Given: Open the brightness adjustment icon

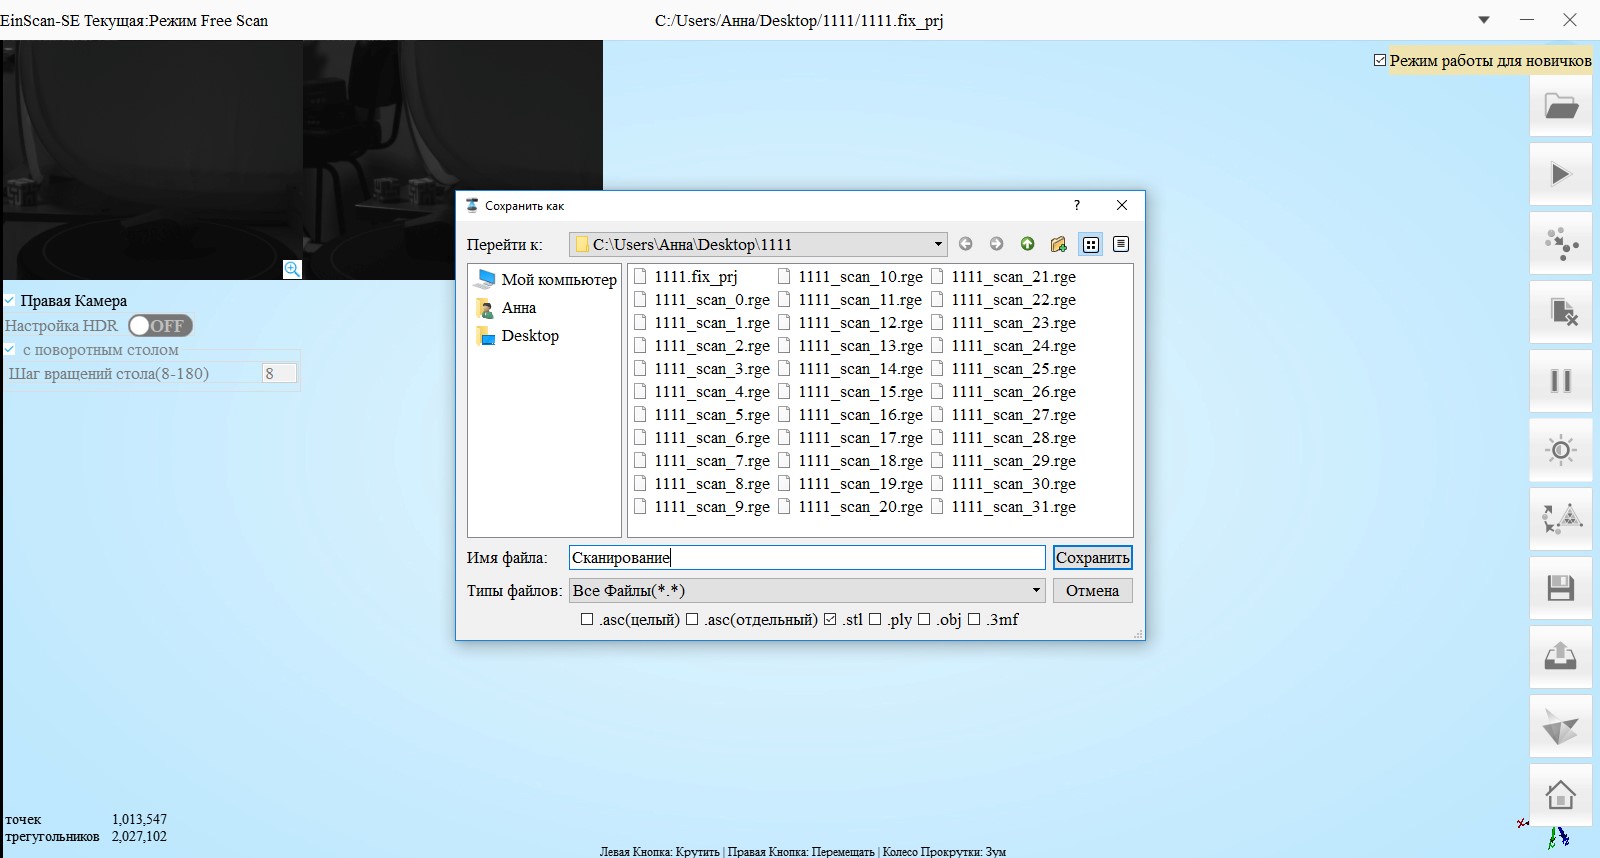Looking at the screenshot, I should click(x=1560, y=450).
